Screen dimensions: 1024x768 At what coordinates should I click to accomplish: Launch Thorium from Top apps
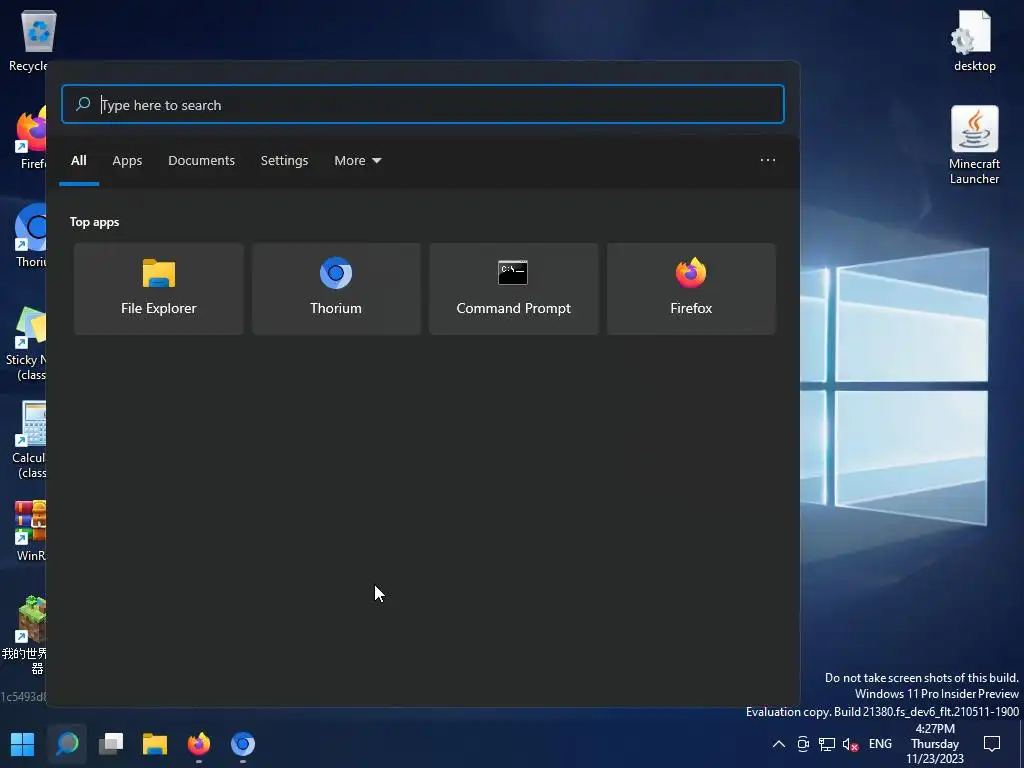click(x=336, y=289)
